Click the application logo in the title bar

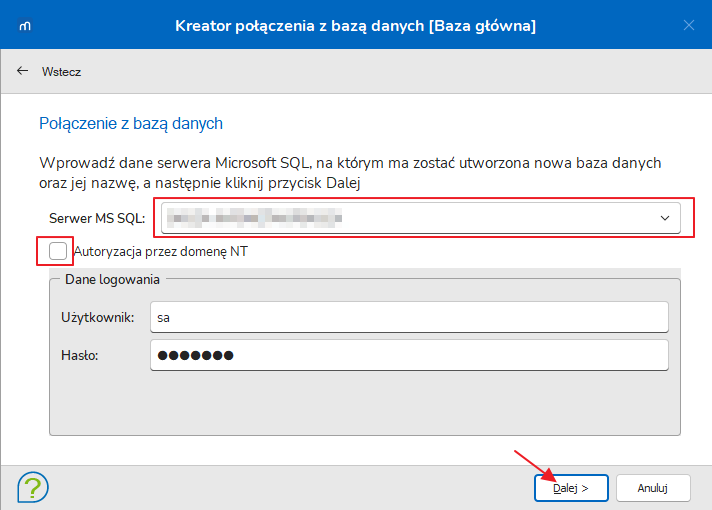point(25,25)
